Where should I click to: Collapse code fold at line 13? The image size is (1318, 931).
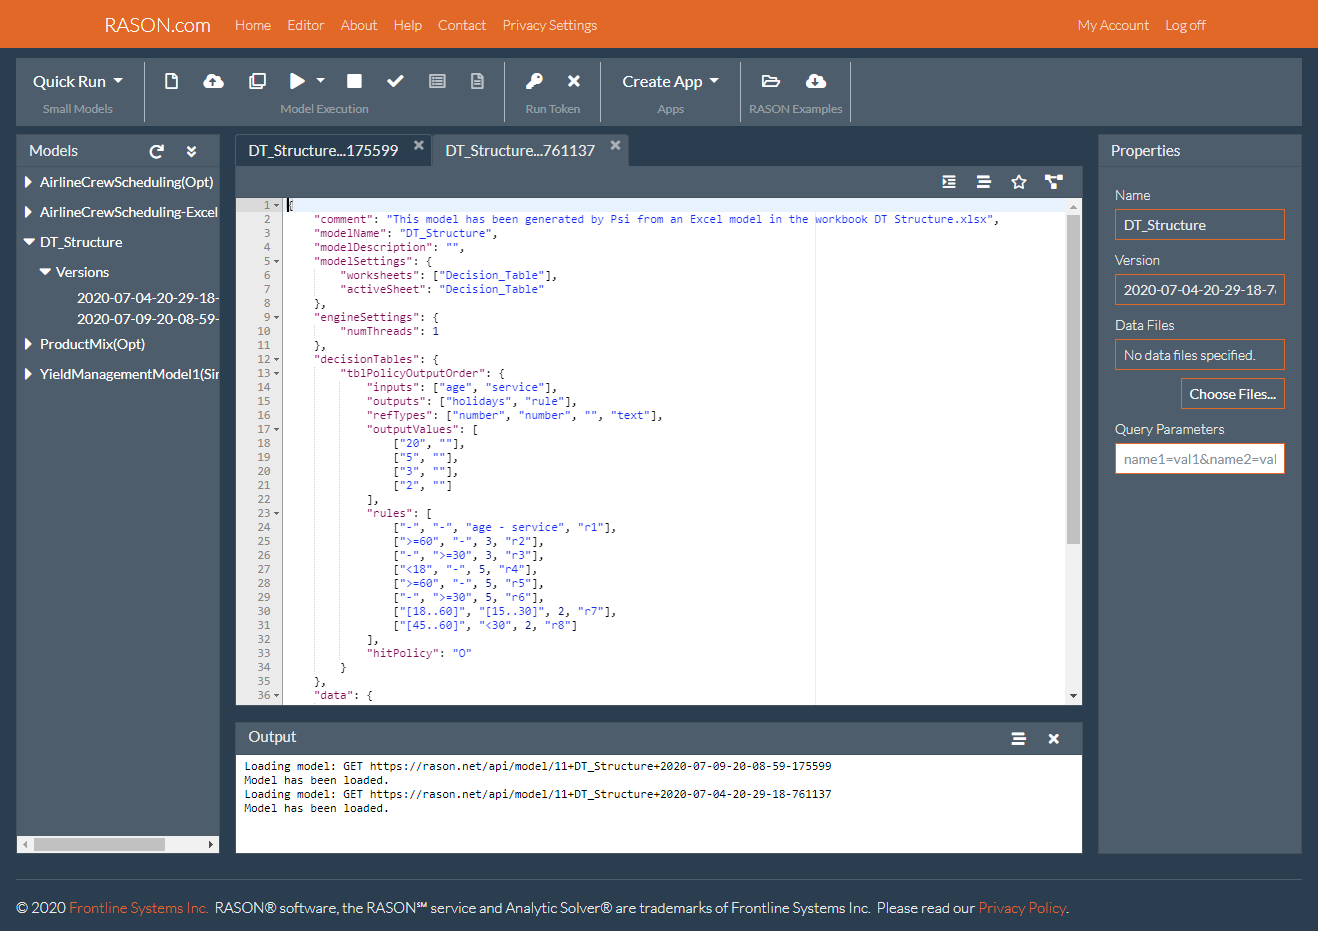click(x=277, y=374)
